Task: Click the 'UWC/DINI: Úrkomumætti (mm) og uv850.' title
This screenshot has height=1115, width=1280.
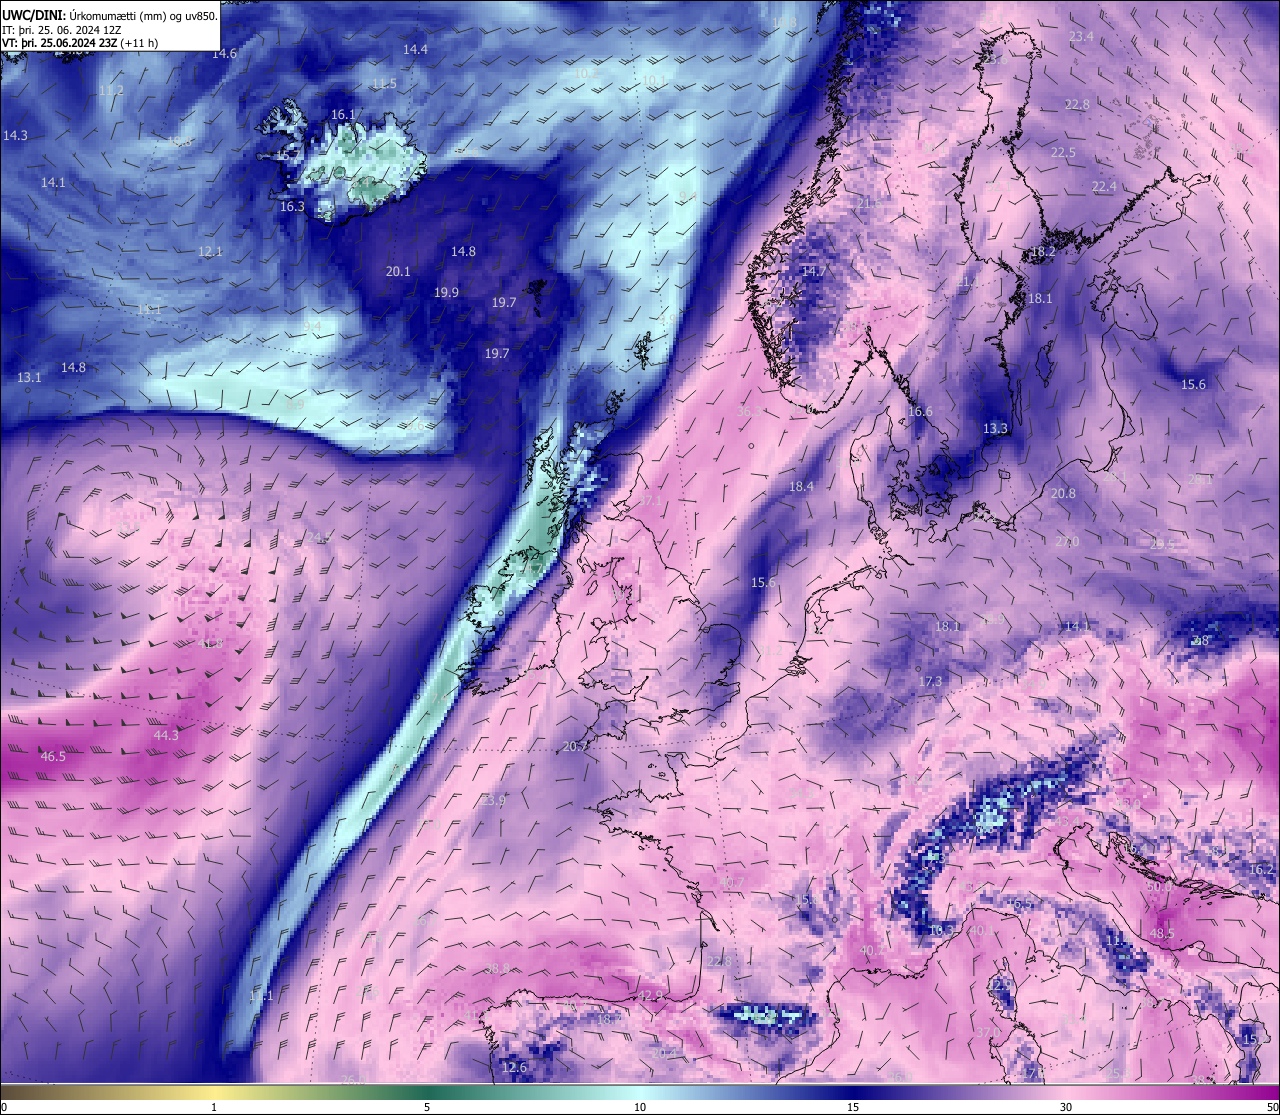Action: pyautogui.click(x=110, y=16)
